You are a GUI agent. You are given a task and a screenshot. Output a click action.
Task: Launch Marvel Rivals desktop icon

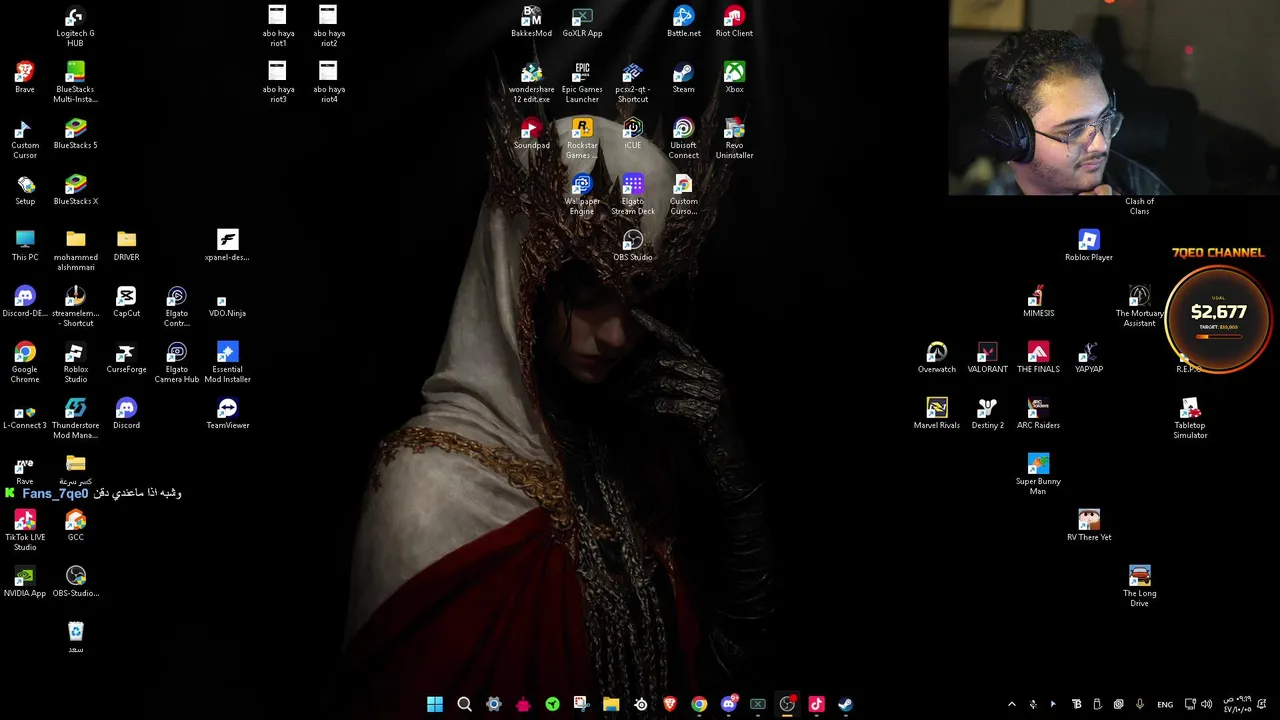click(937, 414)
